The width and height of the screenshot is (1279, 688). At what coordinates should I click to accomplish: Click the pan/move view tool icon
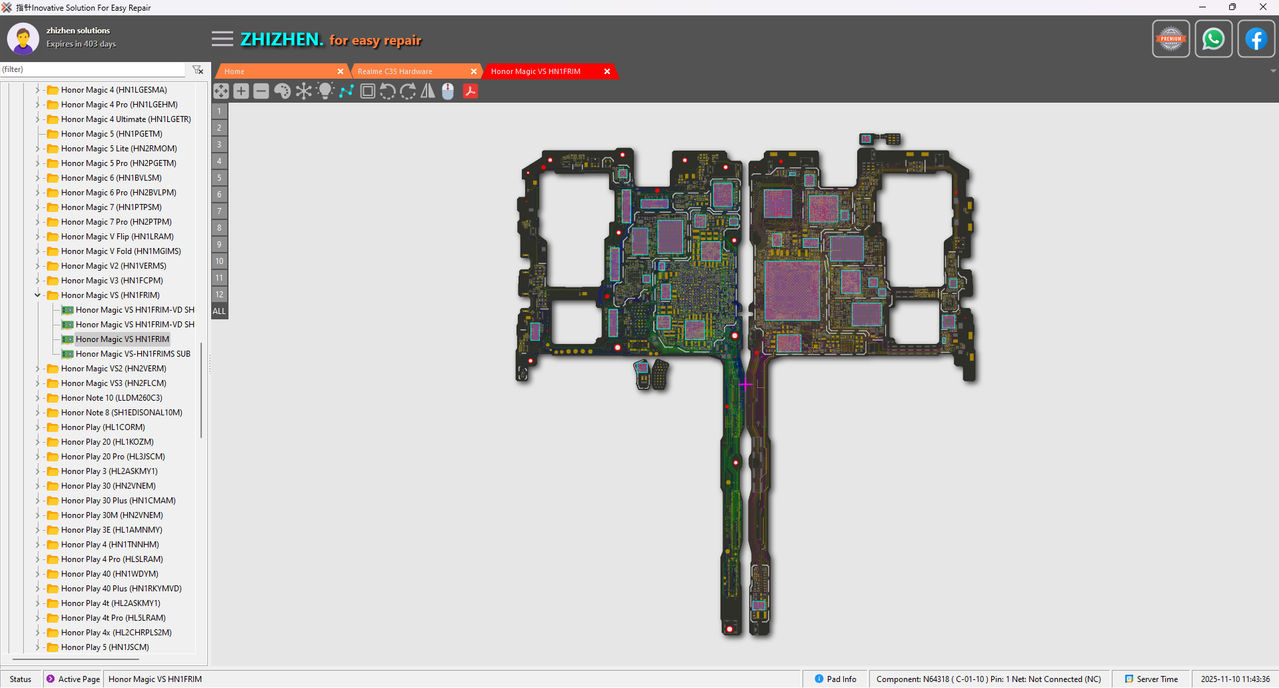(x=221, y=91)
